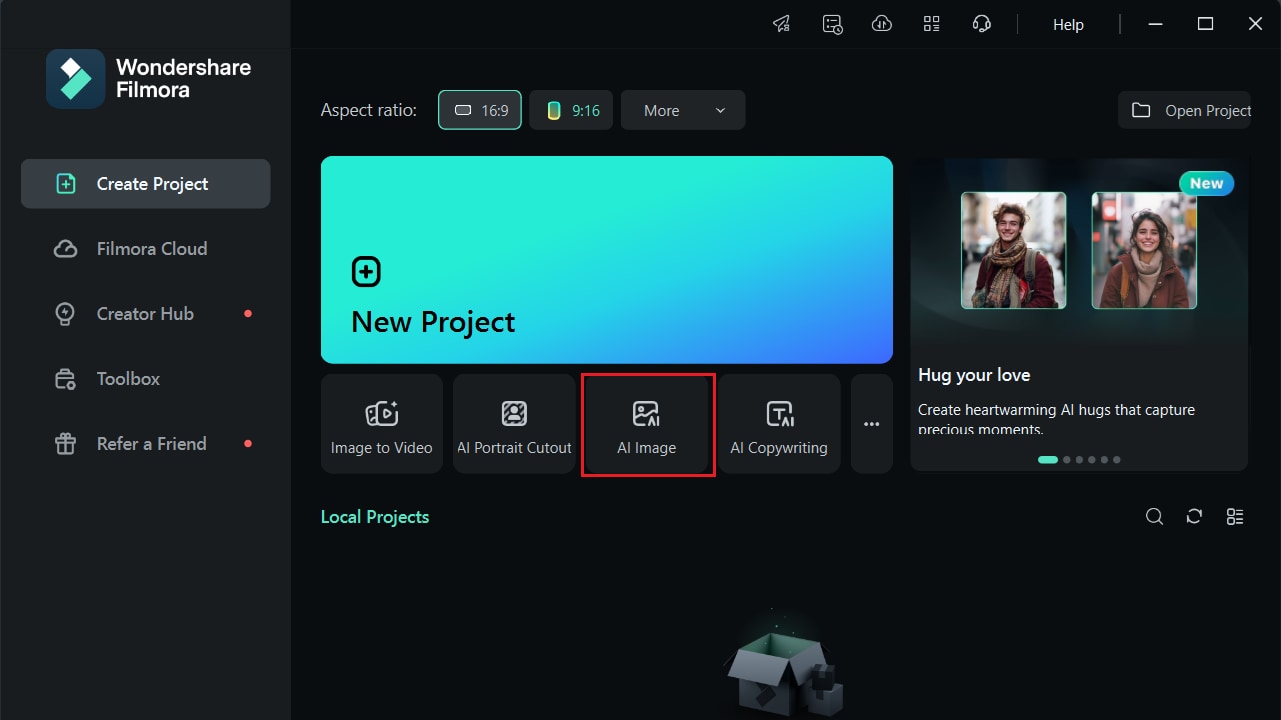Select the last banner carousel dot

pos(1117,460)
